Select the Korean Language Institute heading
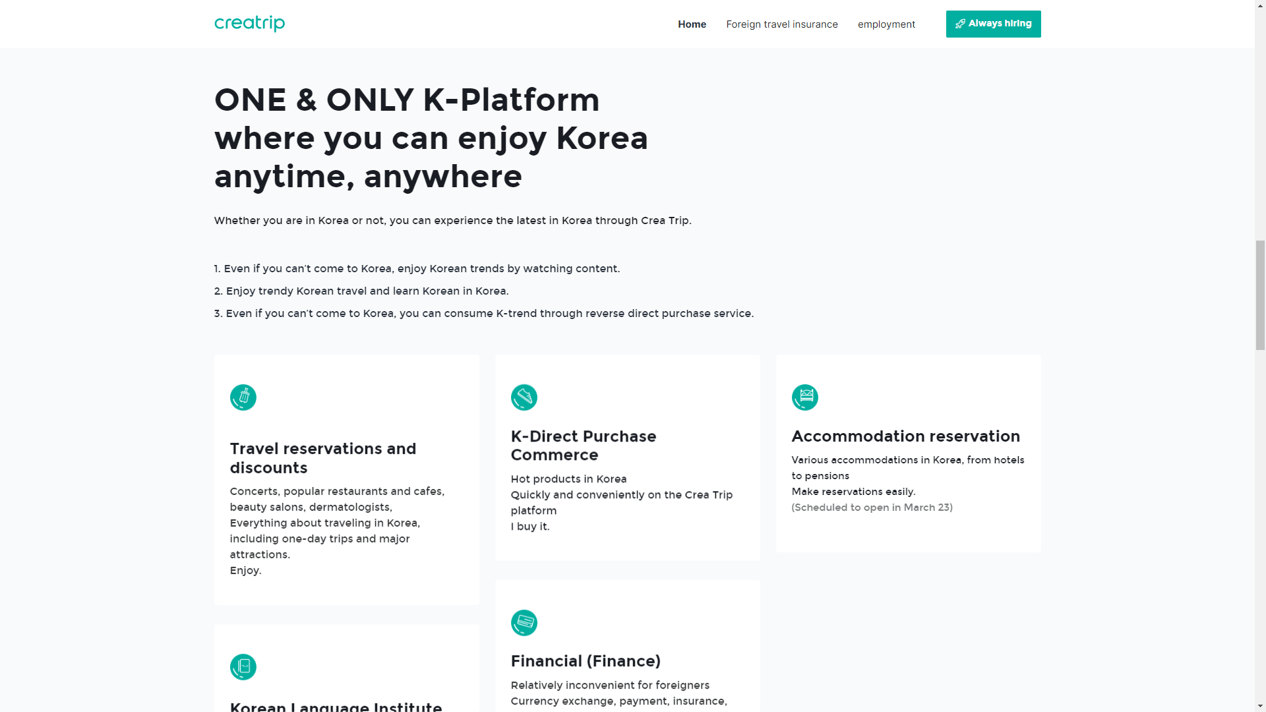 click(336, 706)
